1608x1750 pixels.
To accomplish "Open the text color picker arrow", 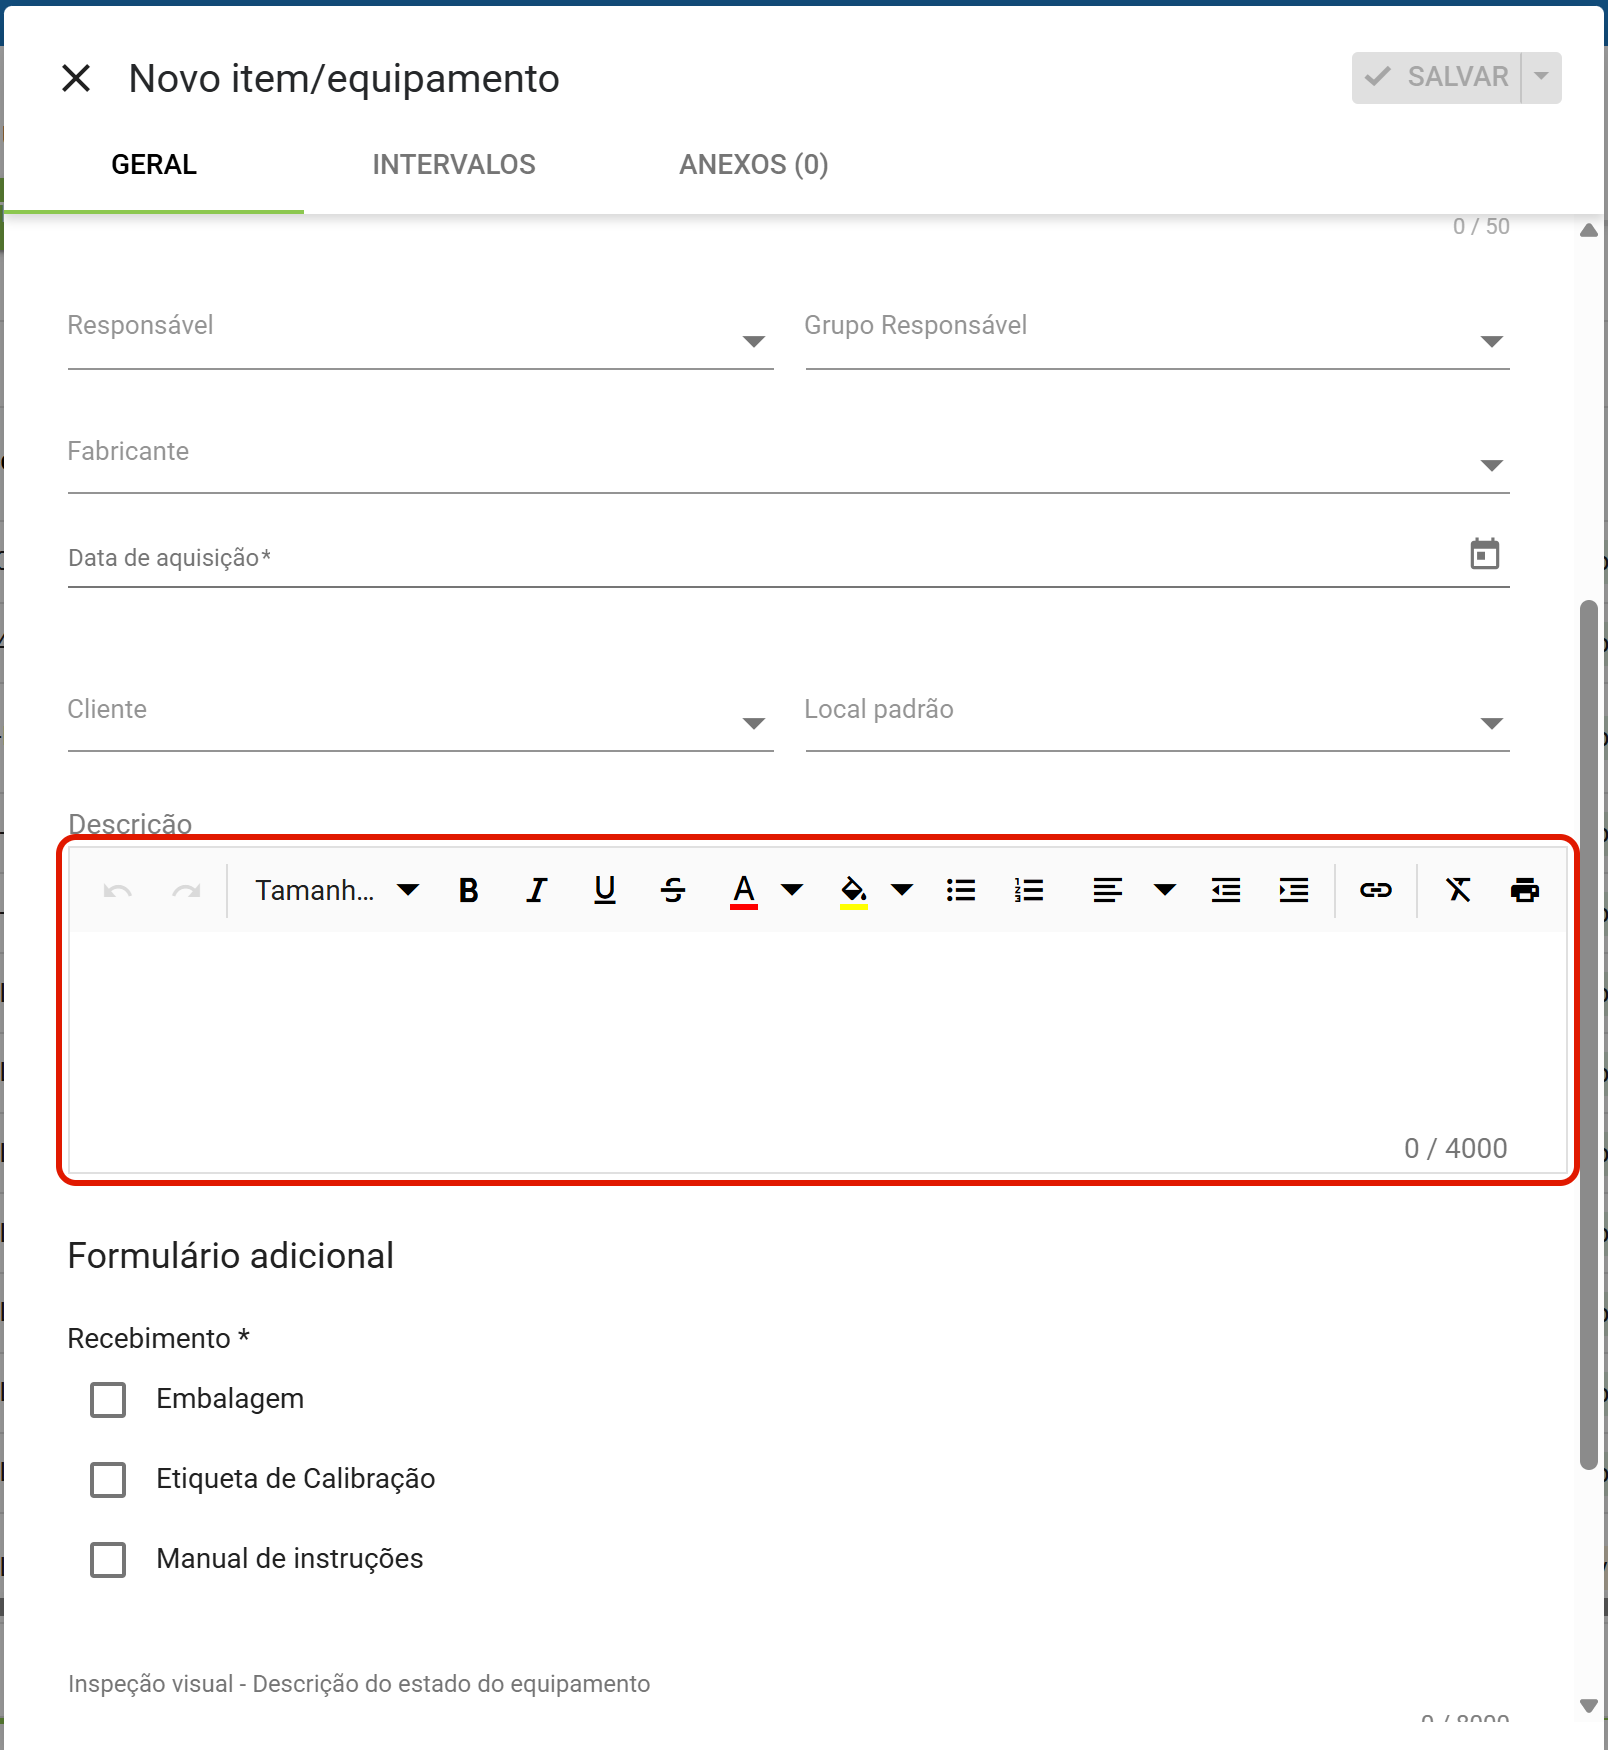I will click(792, 890).
